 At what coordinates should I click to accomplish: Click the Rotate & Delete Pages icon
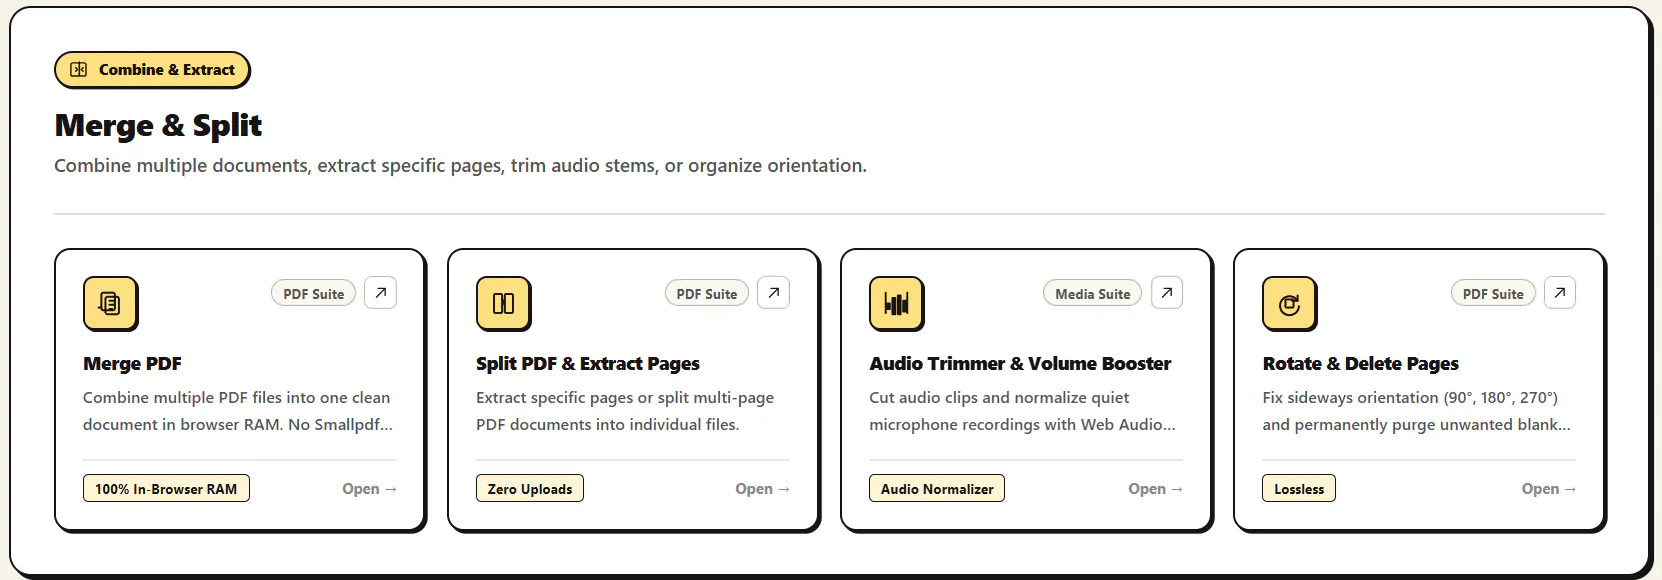tap(1289, 303)
